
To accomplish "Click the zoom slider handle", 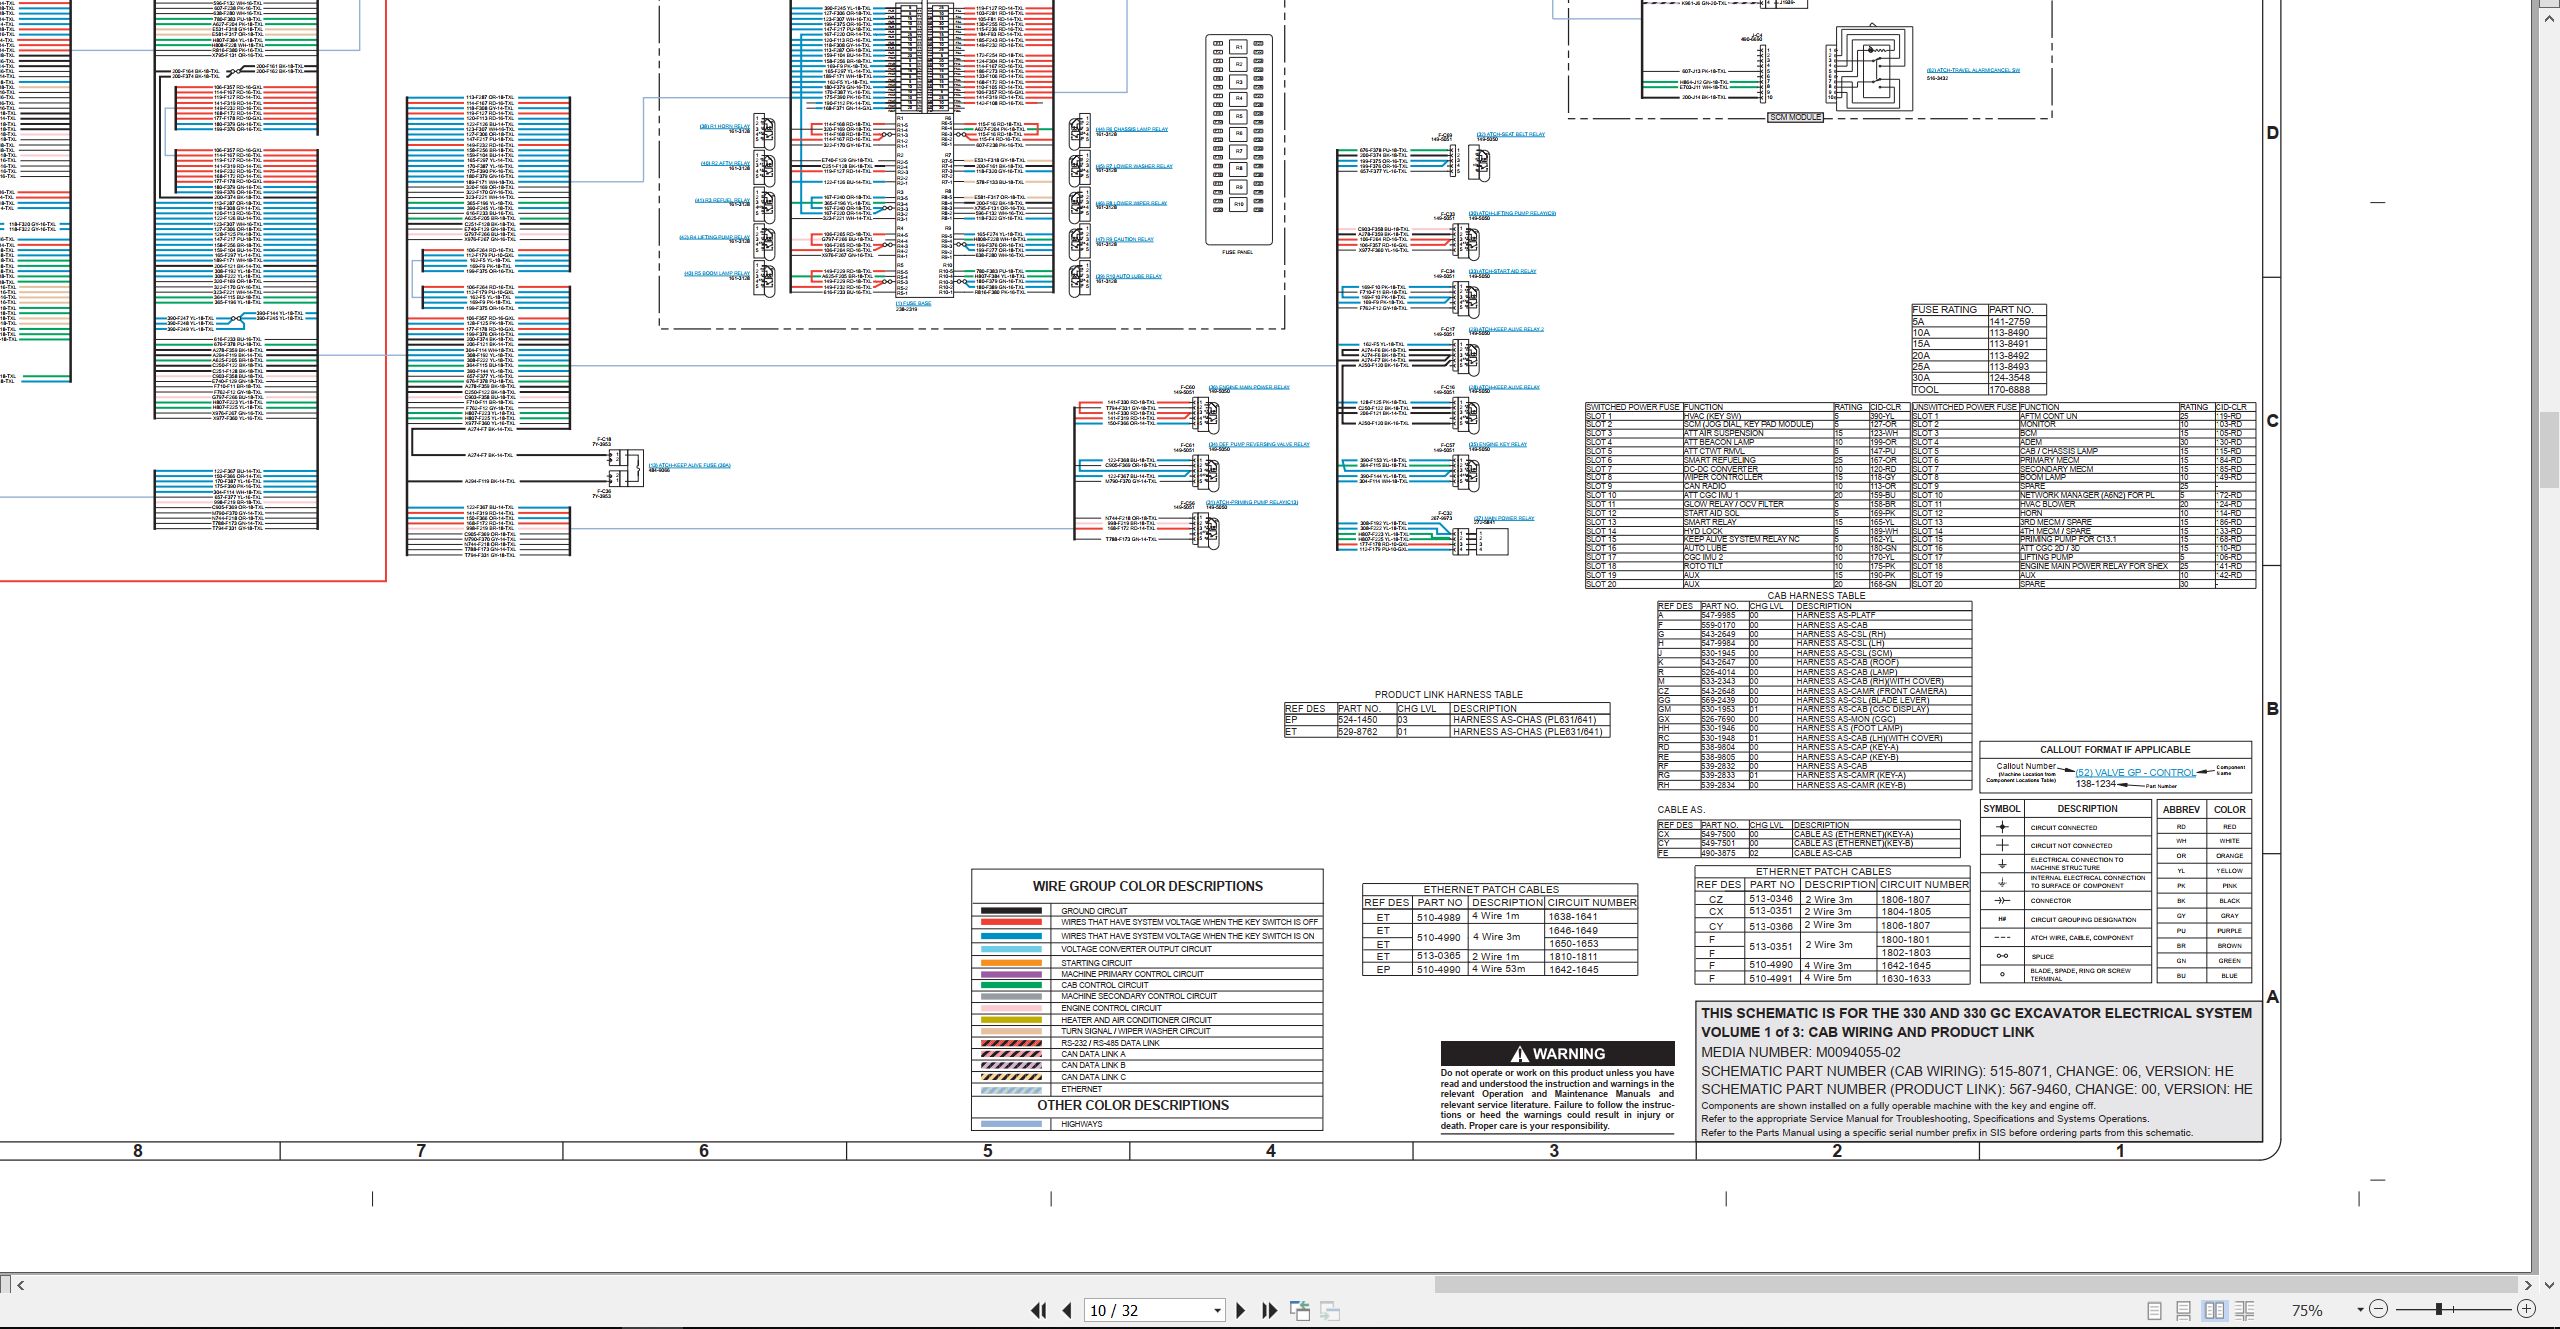I will [x=2439, y=1309].
